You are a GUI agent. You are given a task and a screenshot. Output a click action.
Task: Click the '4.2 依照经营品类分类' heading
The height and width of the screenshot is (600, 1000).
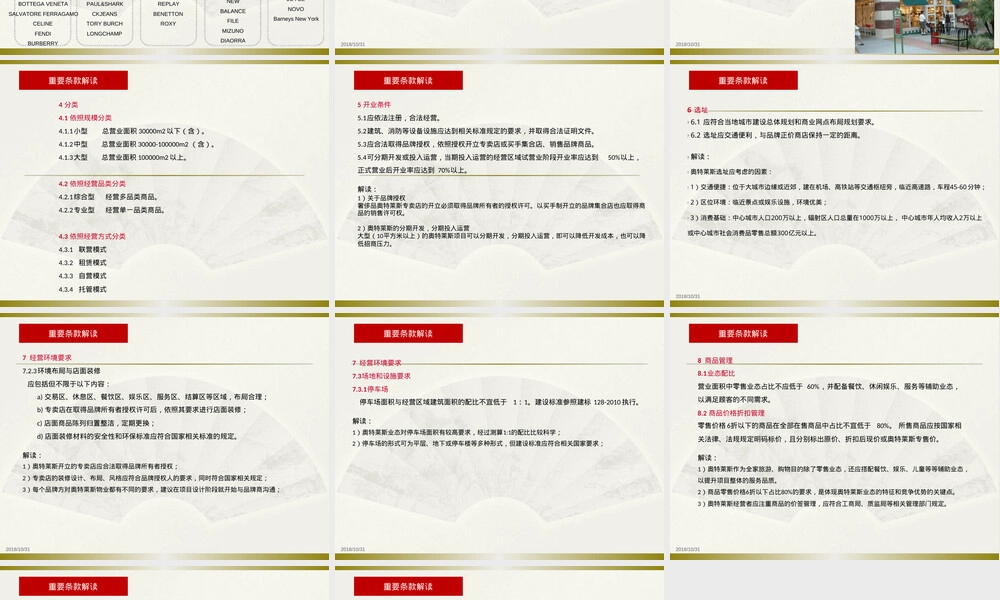coord(92,184)
